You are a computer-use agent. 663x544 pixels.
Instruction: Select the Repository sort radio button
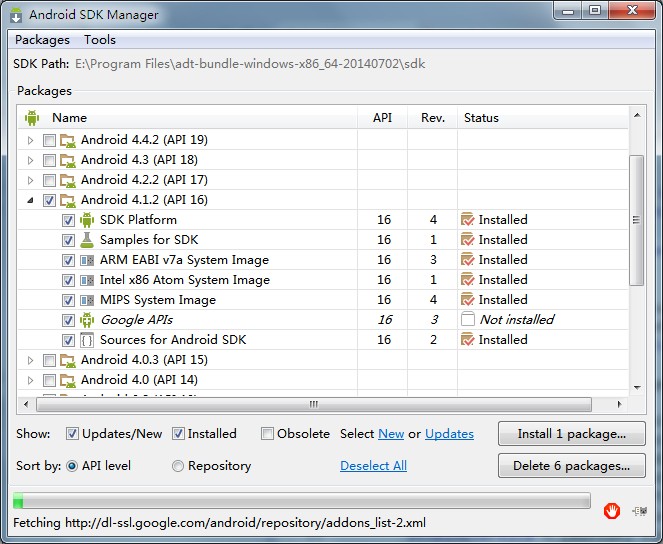coord(178,466)
